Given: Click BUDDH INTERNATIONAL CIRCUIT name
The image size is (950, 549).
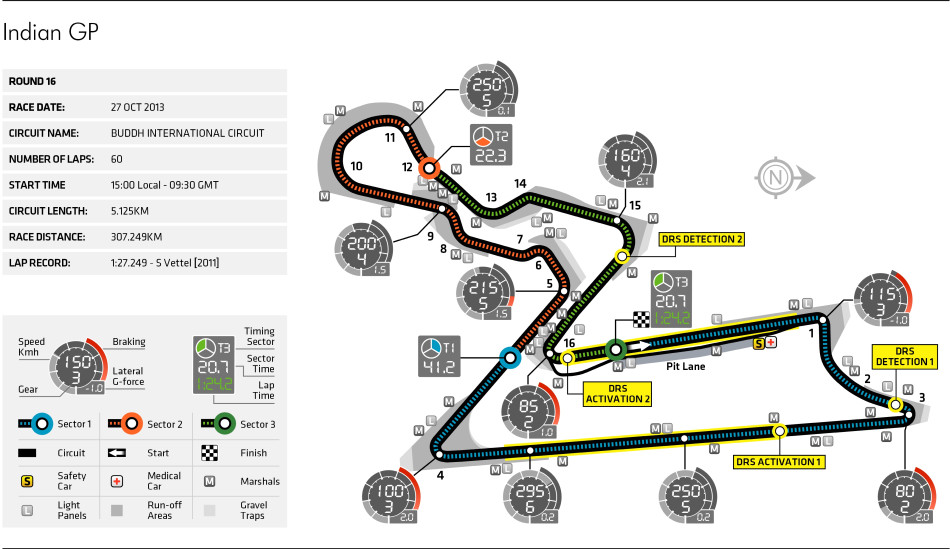Looking at the screenshot, I should click(187, 133).
